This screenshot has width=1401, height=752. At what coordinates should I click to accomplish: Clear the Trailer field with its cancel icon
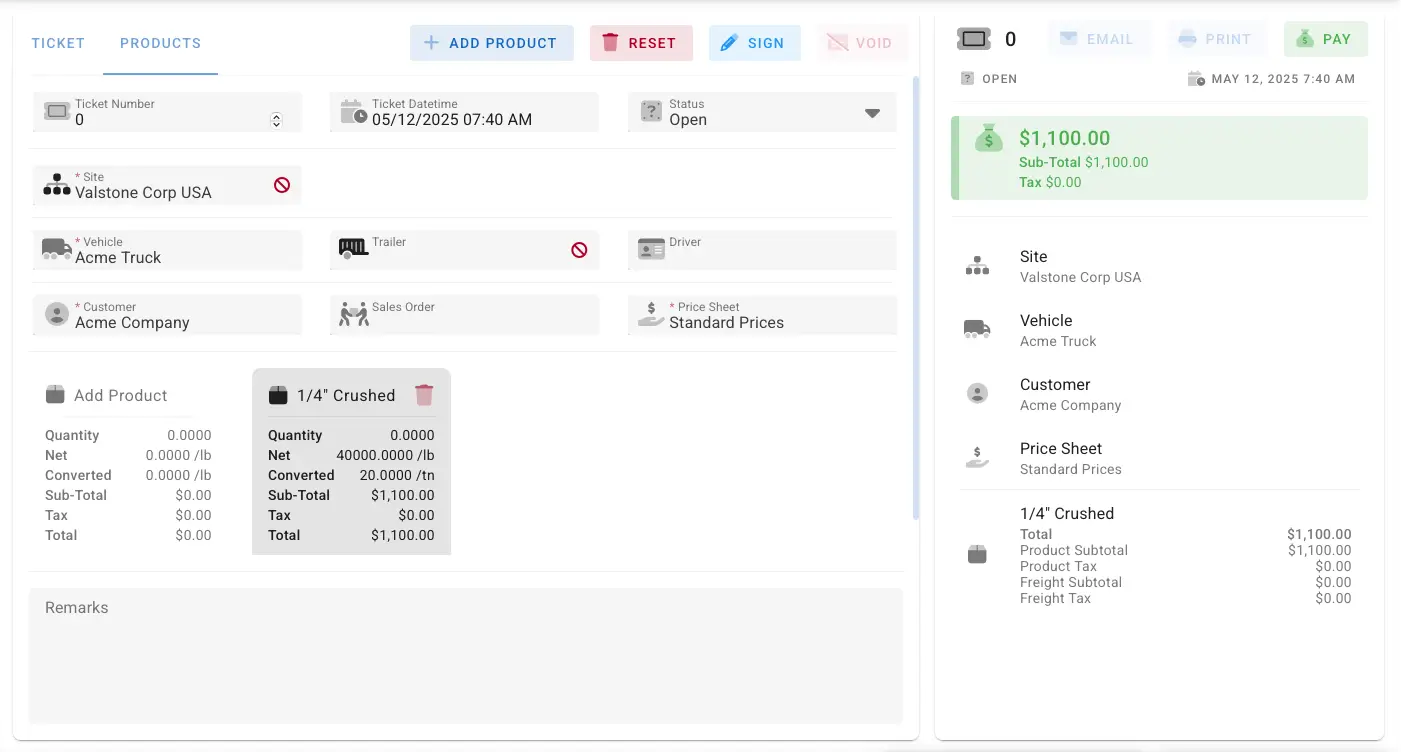tap(579, 250)
